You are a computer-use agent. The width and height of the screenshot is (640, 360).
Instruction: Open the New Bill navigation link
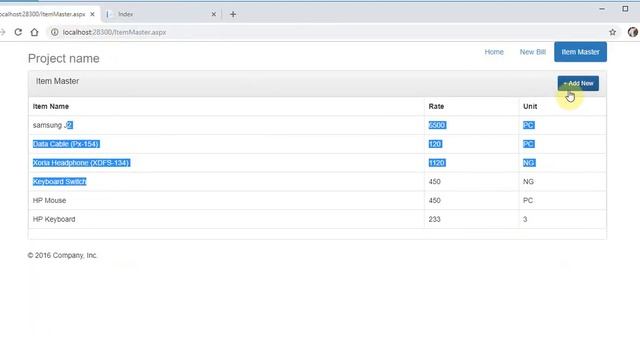tap(532, 52)
